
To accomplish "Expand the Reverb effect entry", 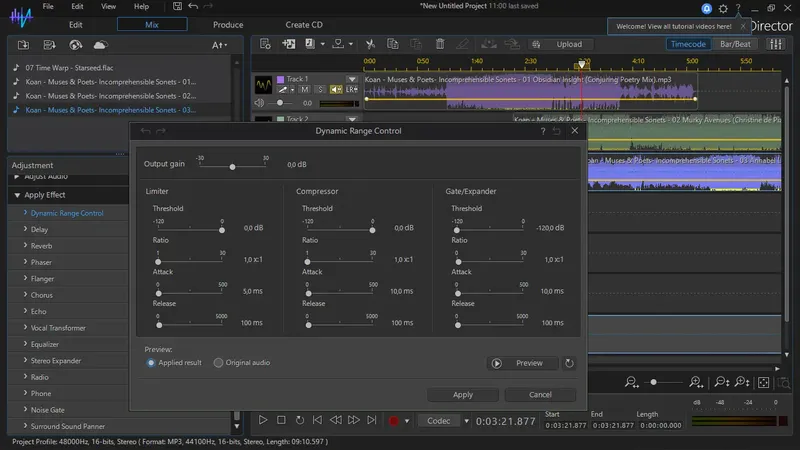I will (x=40, y=245).
